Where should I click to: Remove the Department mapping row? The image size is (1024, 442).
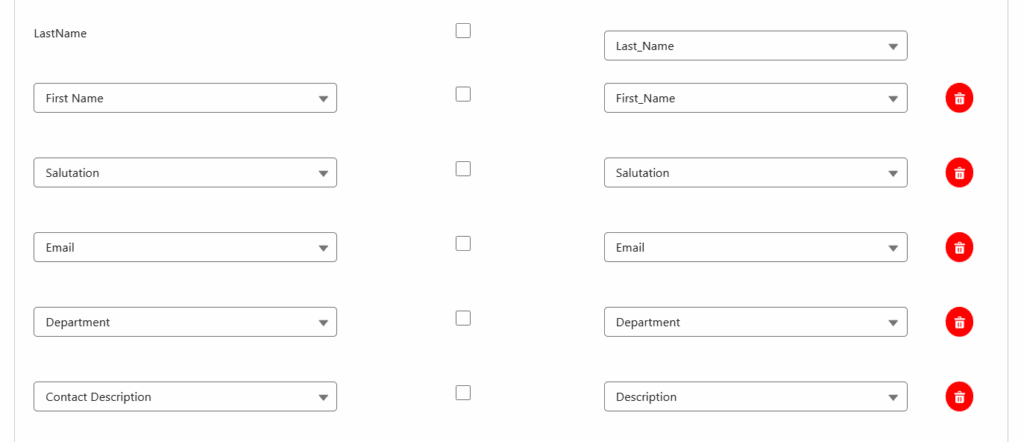(x=959, y=322)
